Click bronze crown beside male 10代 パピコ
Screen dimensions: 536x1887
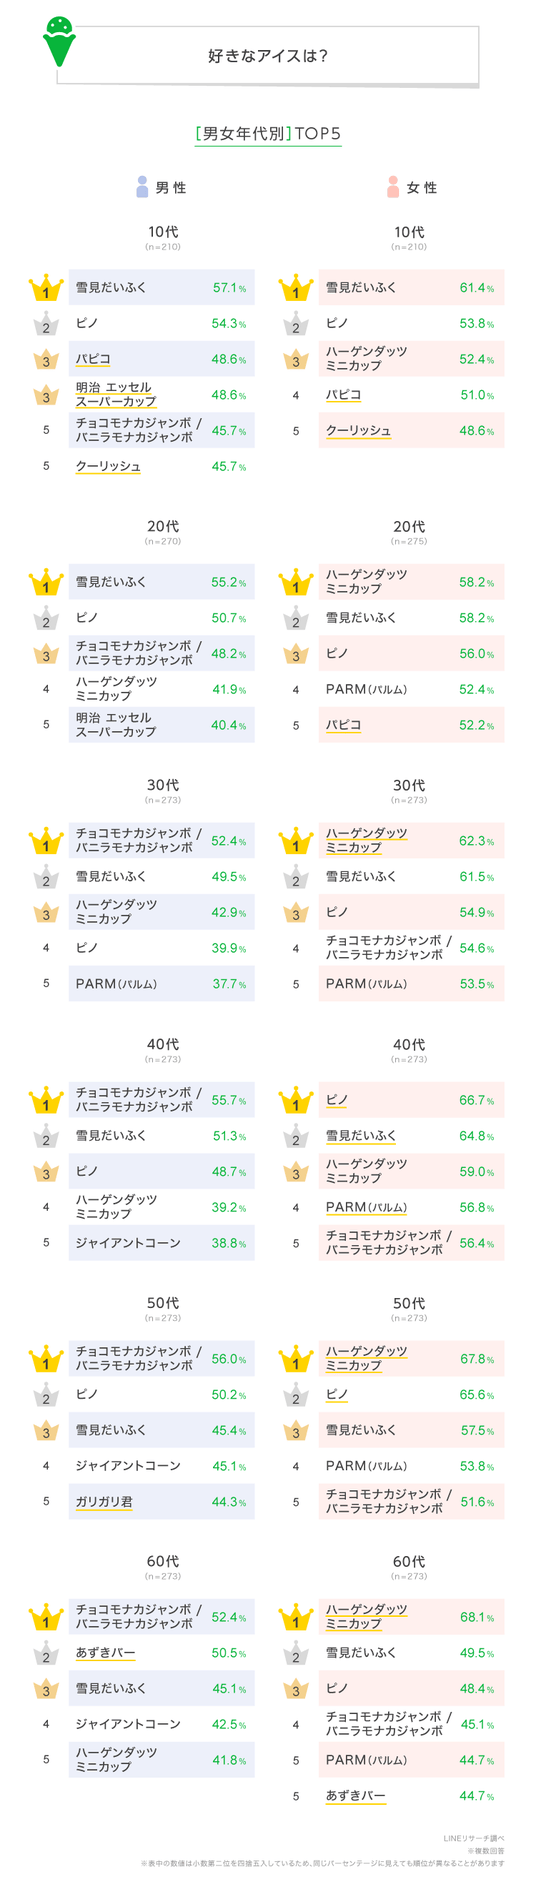click(x=46, y=360)
